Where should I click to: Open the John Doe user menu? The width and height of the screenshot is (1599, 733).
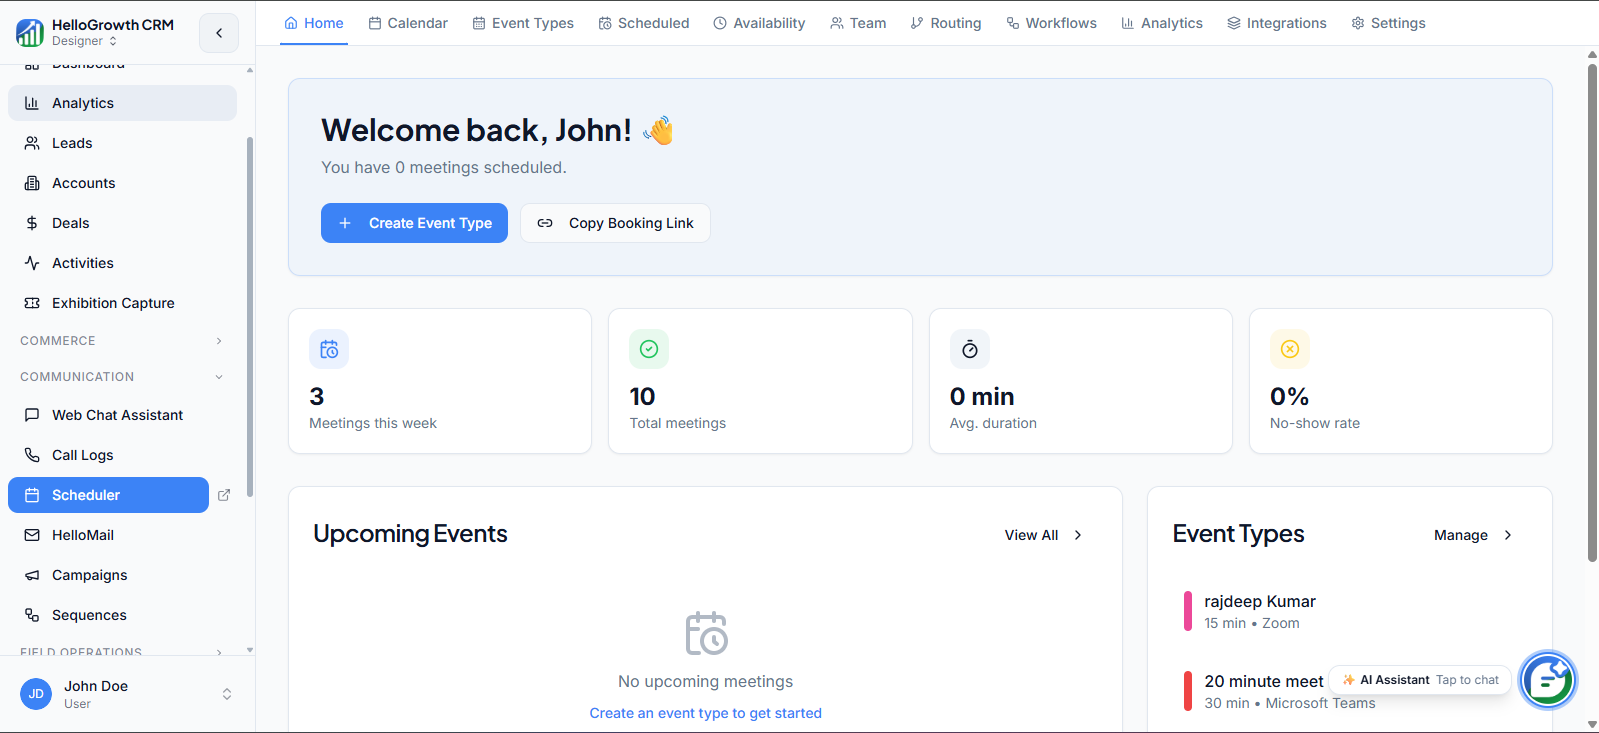tap(127, 694)
